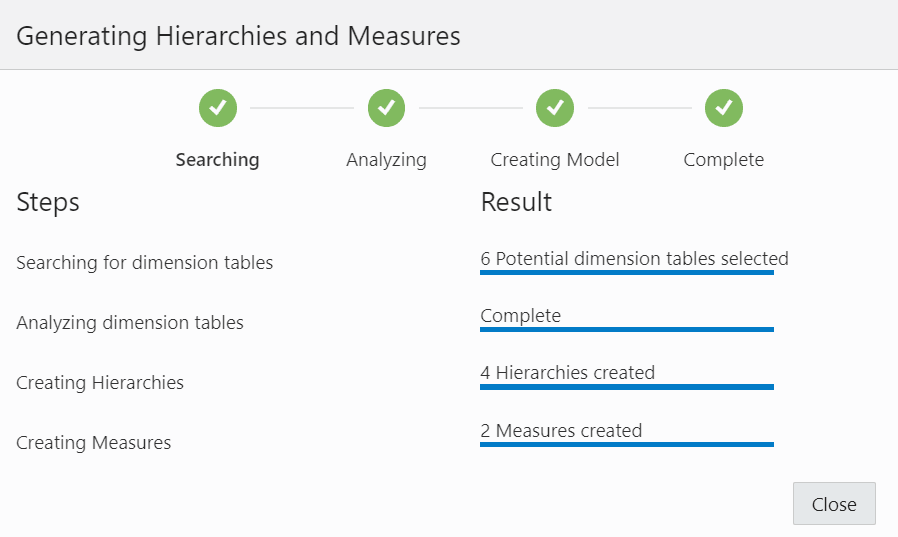Click the 'Analyzing dimension tables' step
Screen dimensions: 898x537
click(130, 323)
